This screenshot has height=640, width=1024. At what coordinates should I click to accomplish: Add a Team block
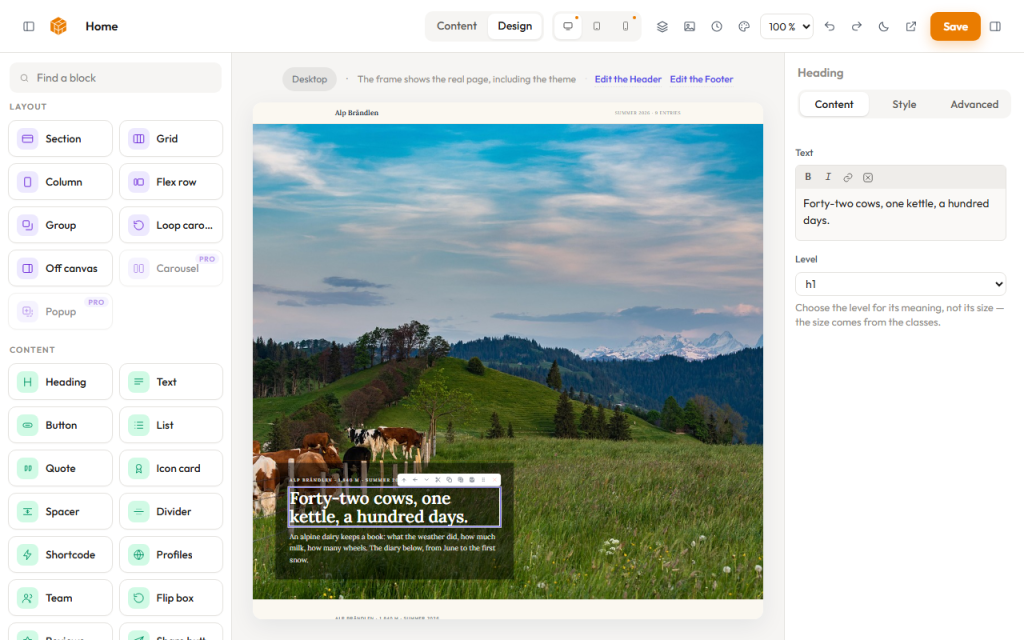point(60,597)
